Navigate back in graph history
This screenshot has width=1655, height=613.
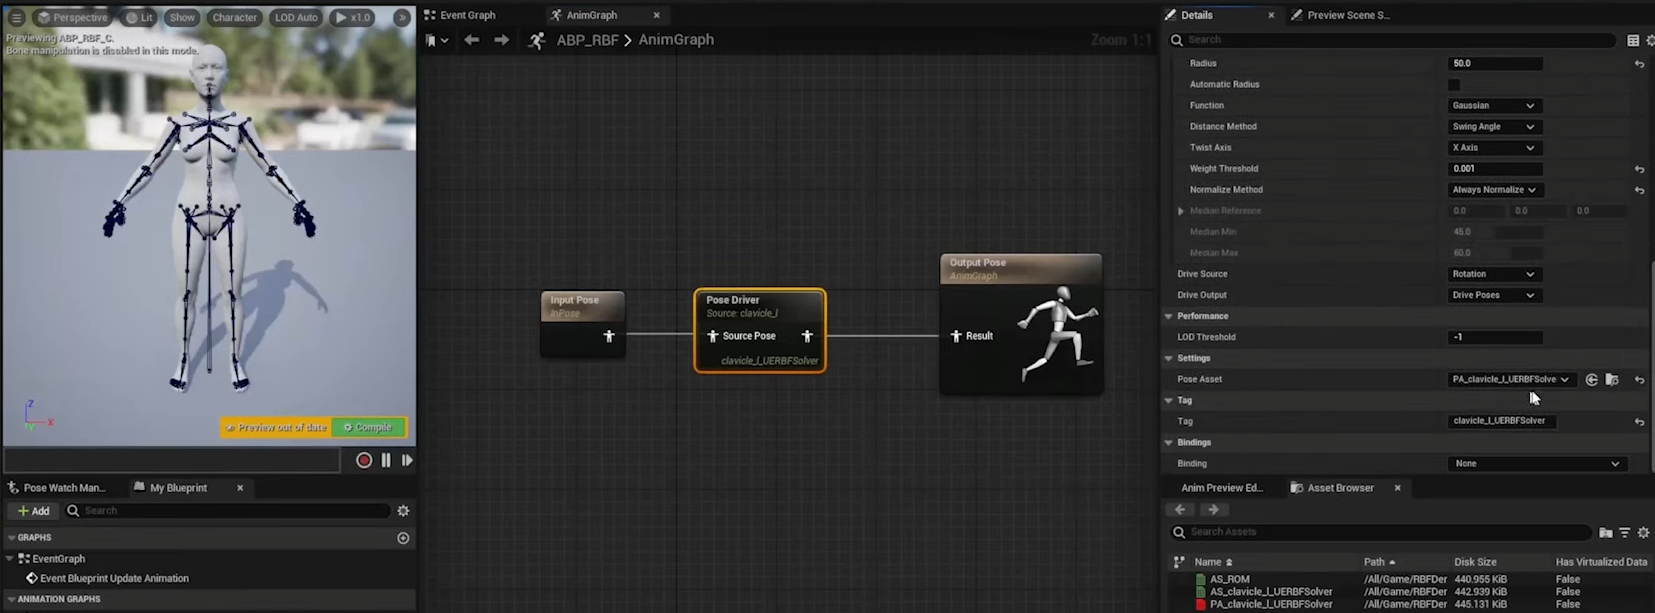pyautogui.click(x=472, y=40)
